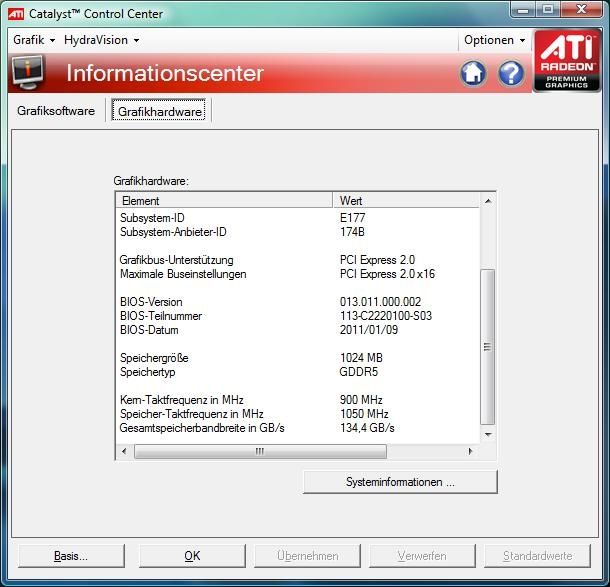This screenshot has height=587, width=610.
Task: Select the Speichertyp row
Action: (298, 372)
